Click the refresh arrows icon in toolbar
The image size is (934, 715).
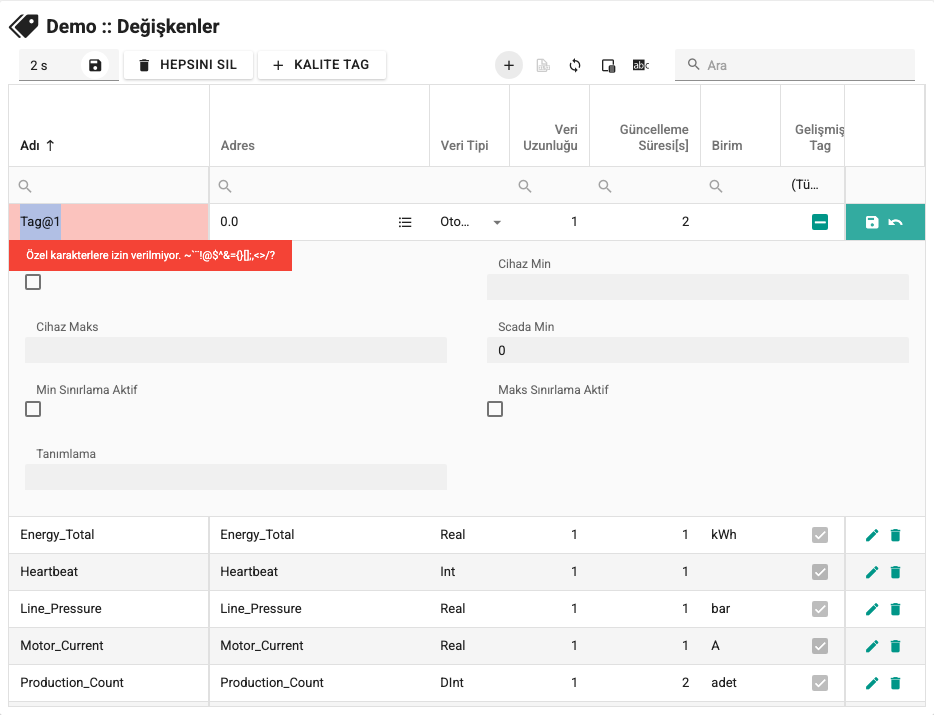575,66
